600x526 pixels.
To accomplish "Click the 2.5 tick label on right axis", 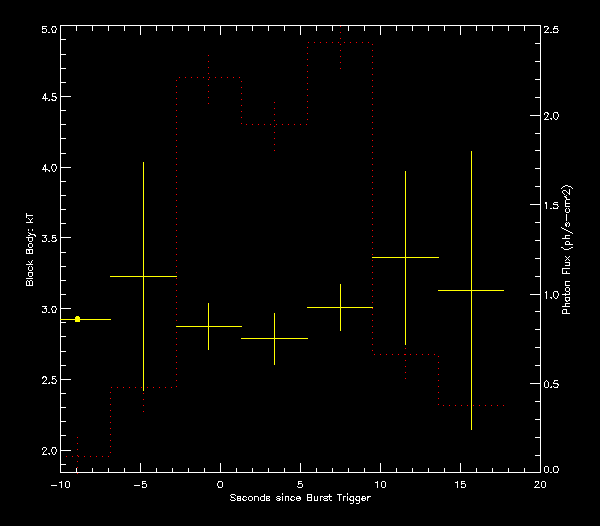I will tap(552, 31).
